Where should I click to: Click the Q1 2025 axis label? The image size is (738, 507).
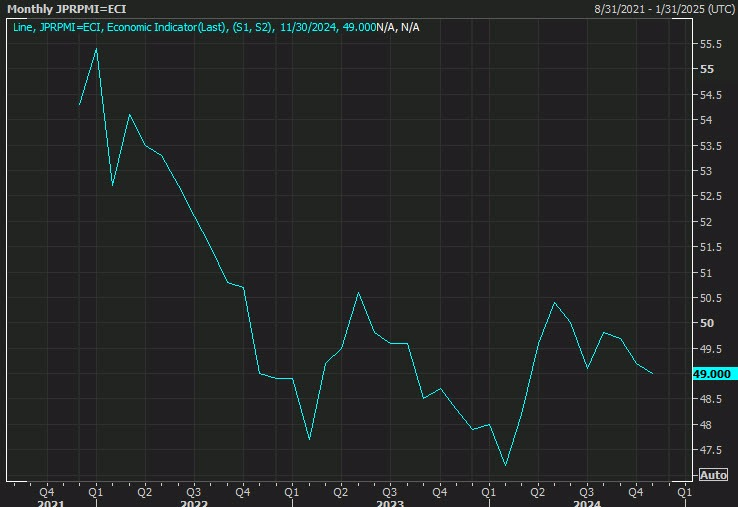point(684,492)
